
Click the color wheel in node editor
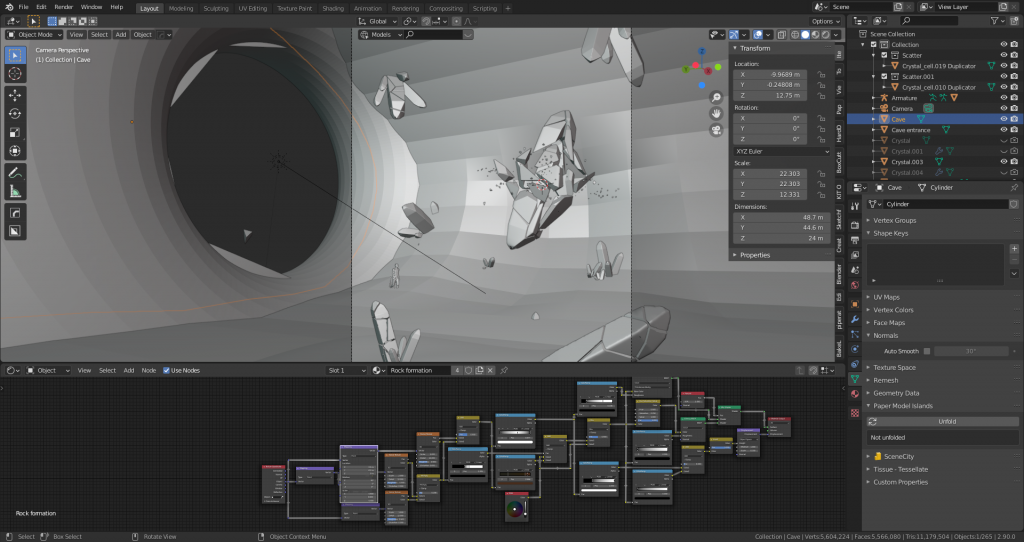point(515,510)
